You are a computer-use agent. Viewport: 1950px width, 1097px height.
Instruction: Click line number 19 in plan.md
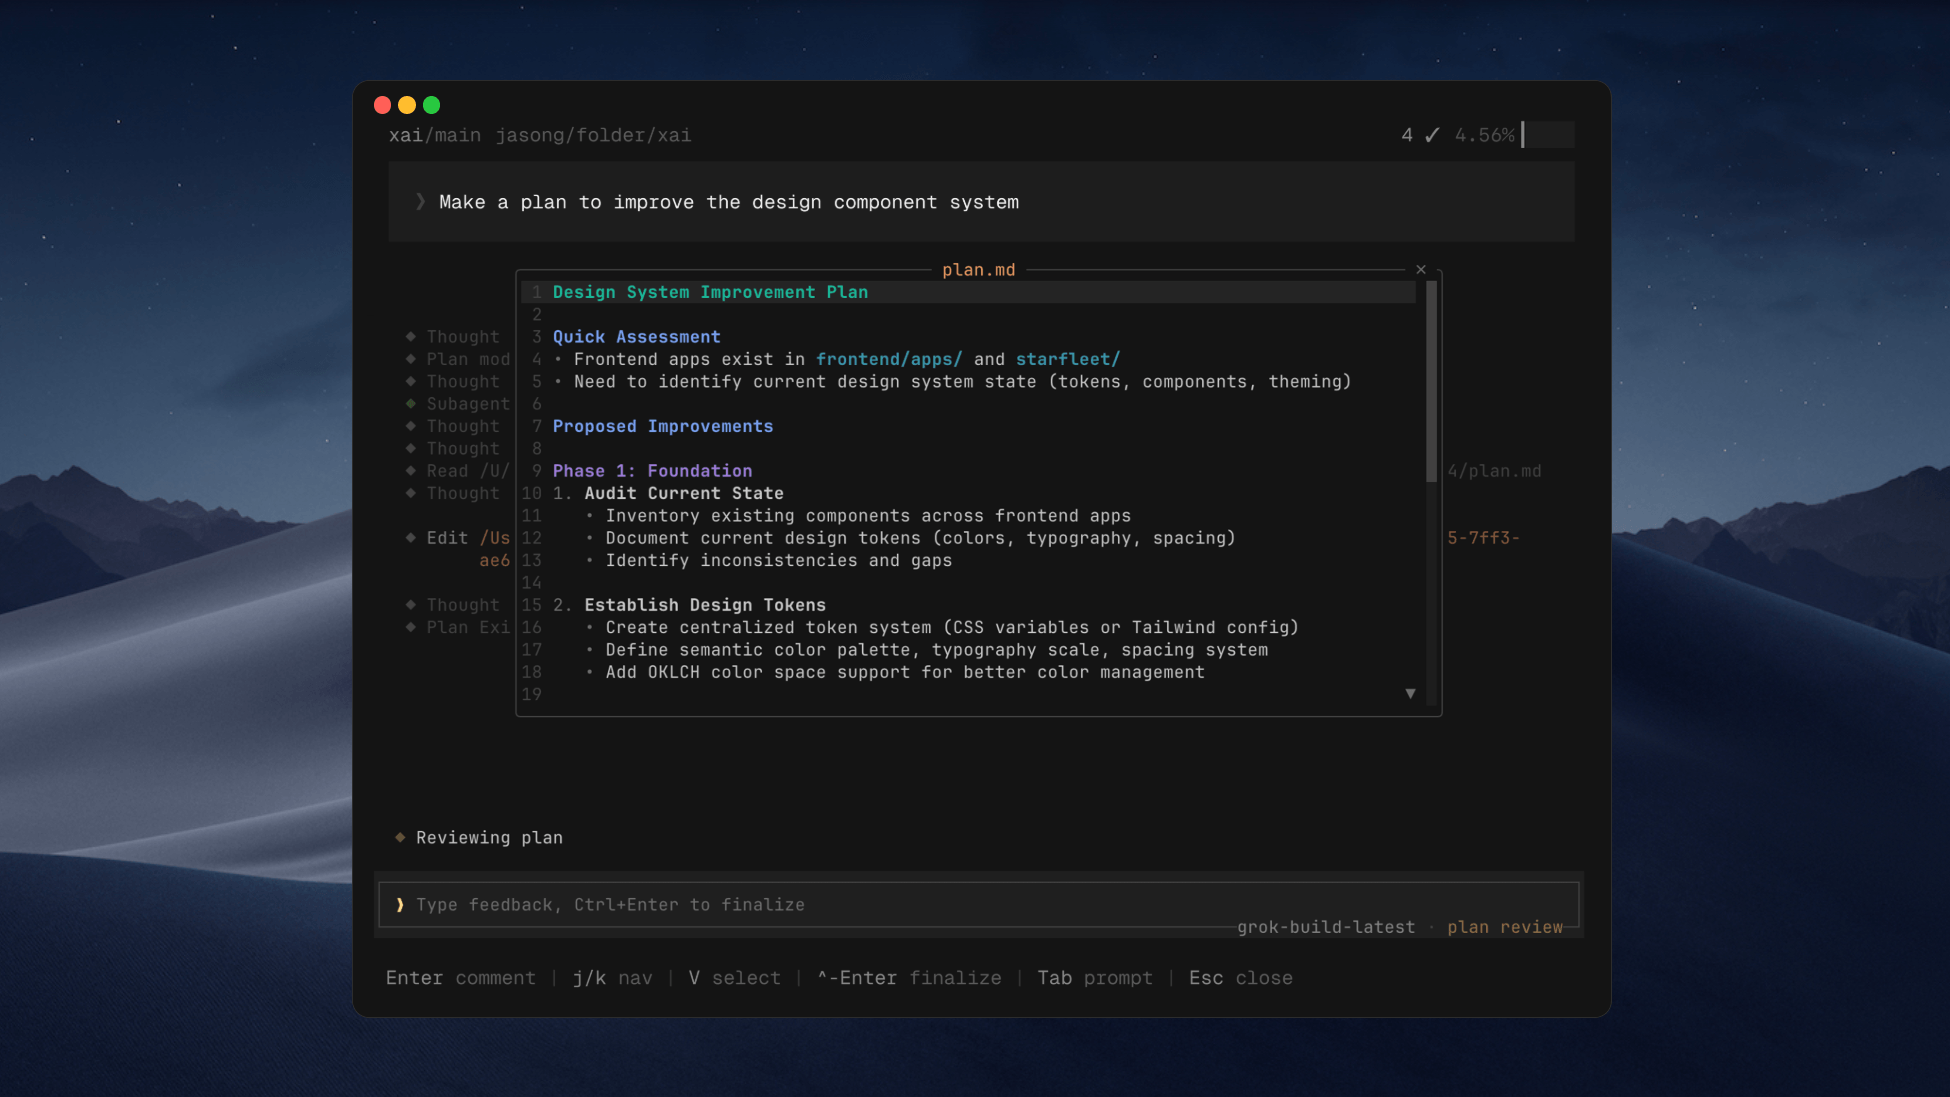click(x=531, y=694)
